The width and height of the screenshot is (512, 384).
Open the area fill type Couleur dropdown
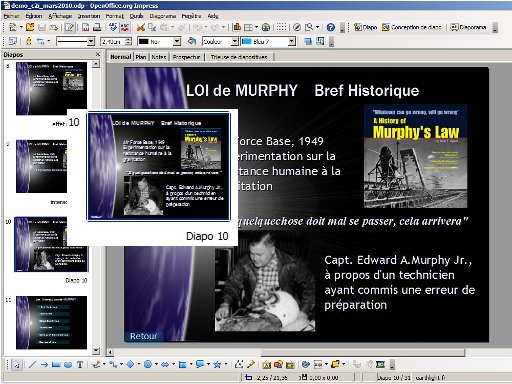point(235,42)
